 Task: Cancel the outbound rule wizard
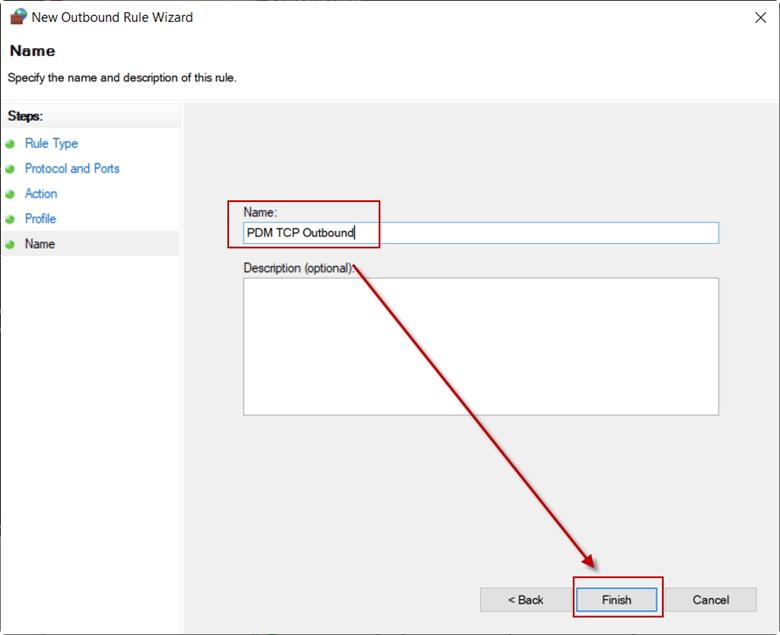(x=710, y=600)
